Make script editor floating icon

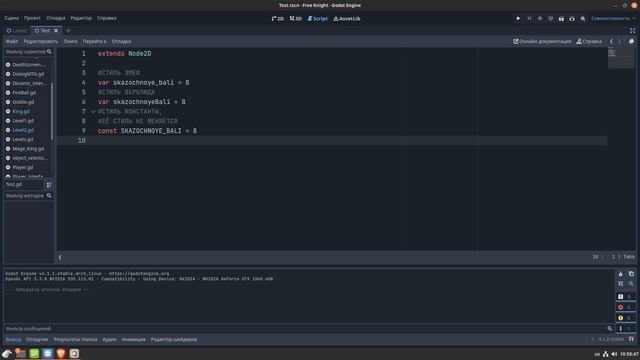[631, 41]
